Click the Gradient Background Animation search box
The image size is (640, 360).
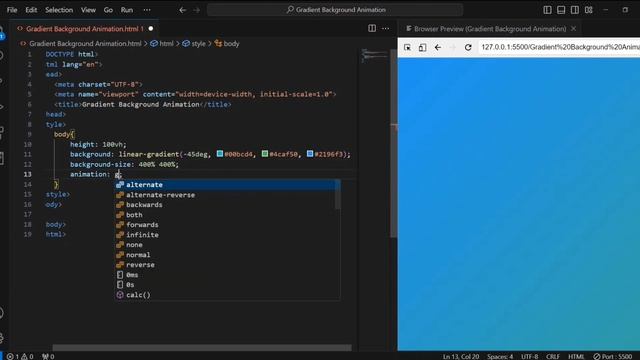tap(335, 10)
